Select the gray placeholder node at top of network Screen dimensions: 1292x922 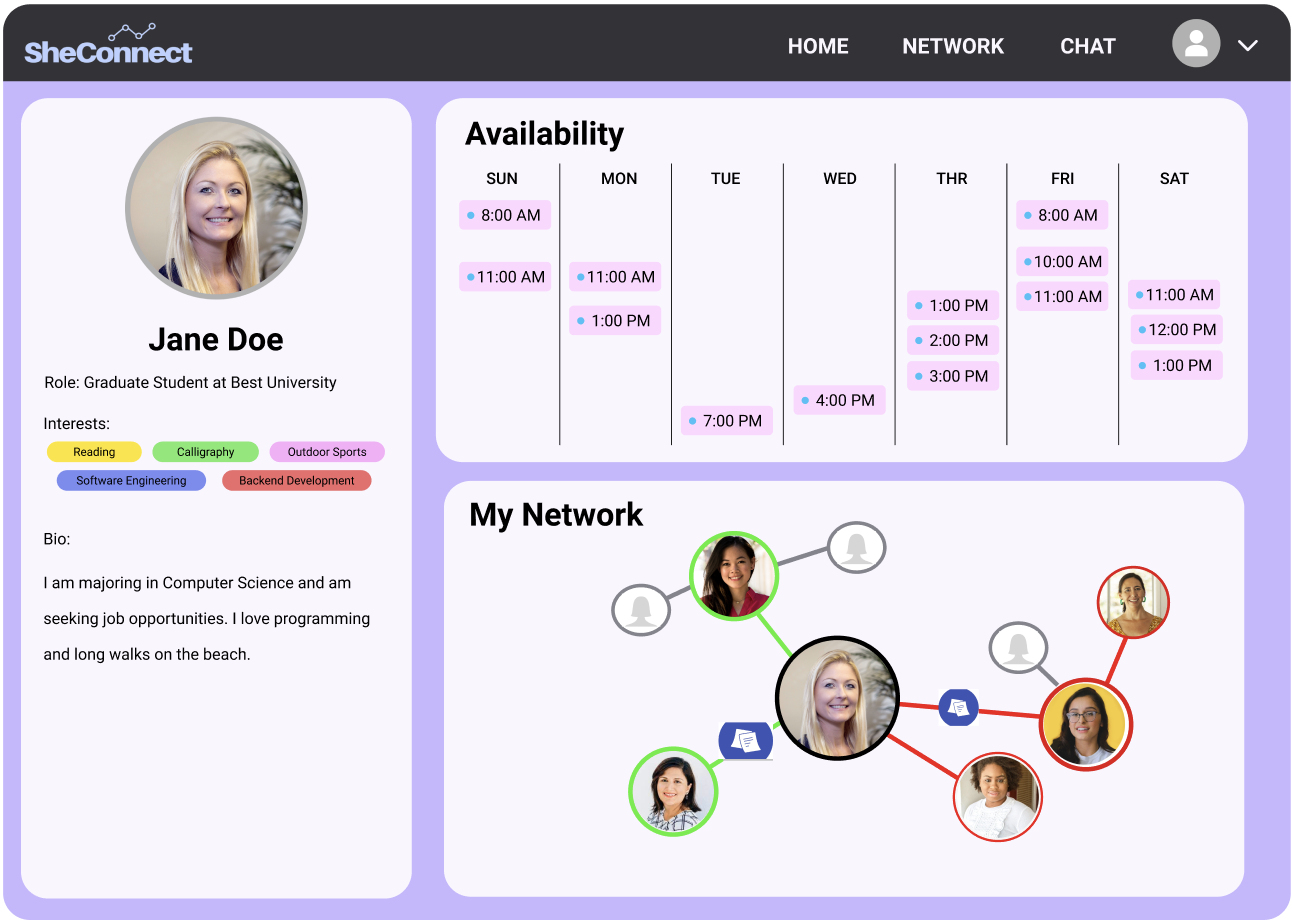(x=856, y=547)
